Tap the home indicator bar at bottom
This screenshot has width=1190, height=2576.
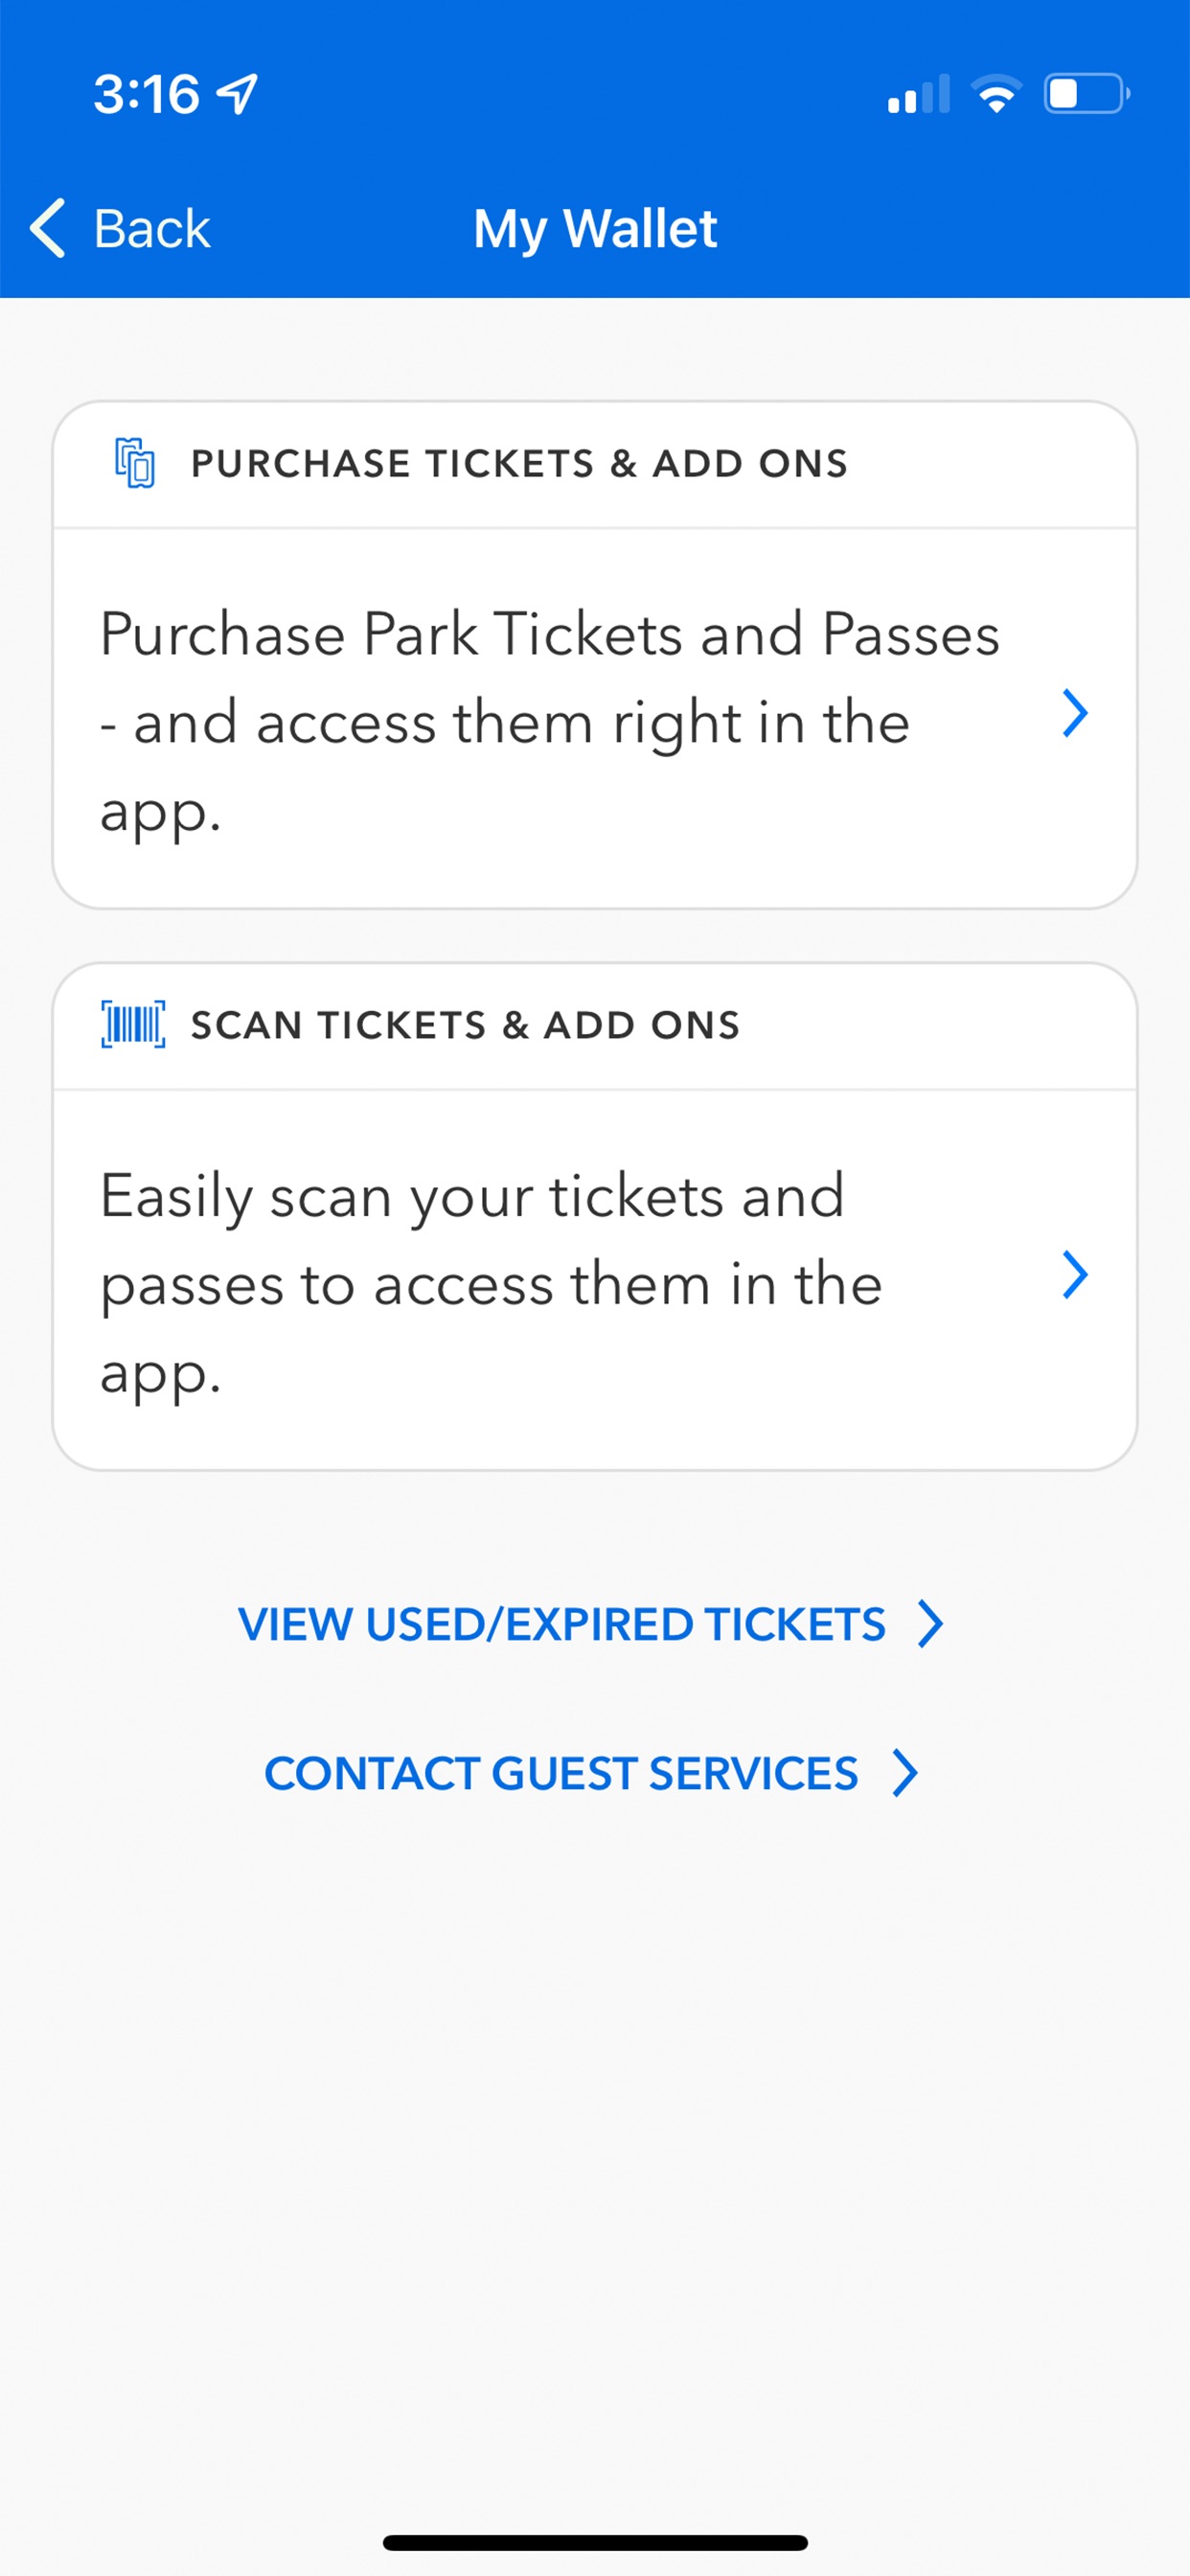point(595,2542)
